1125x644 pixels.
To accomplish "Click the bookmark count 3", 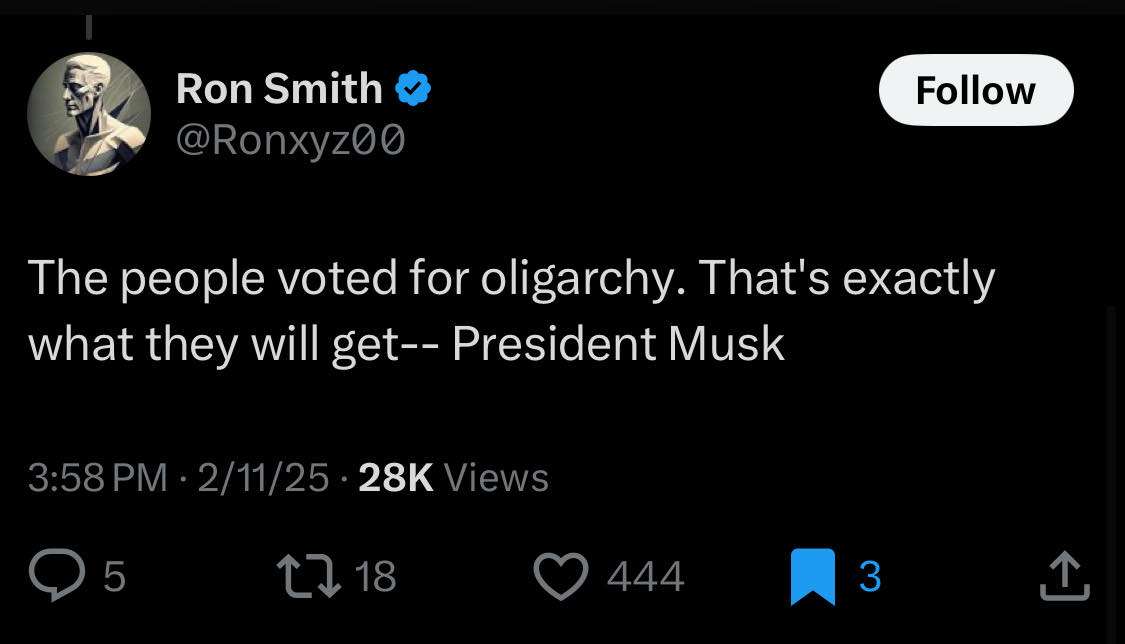I will click(x=870, y=577).
